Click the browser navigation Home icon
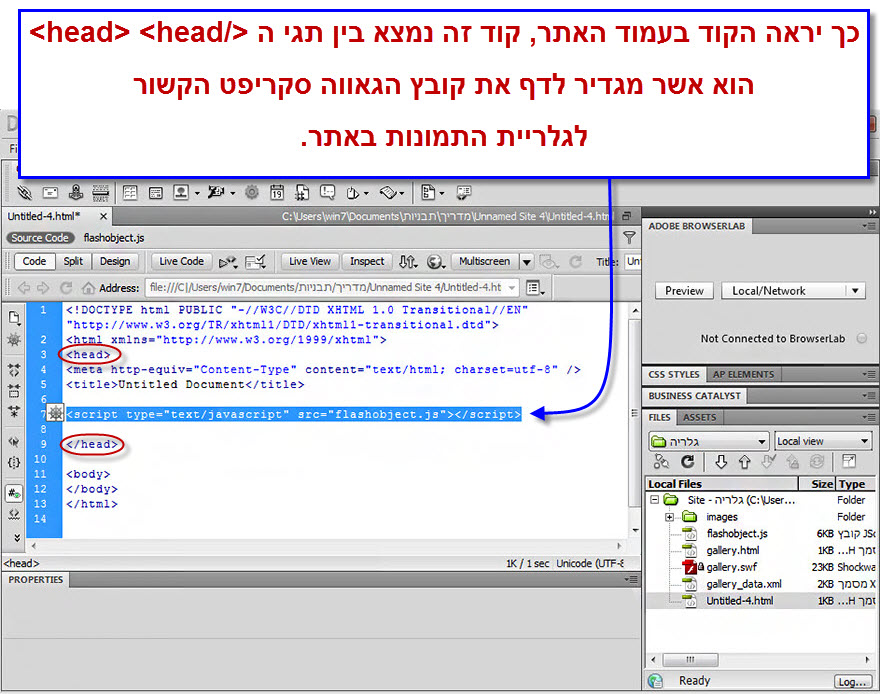The image size is (880, 694). [x=88, y=288]
